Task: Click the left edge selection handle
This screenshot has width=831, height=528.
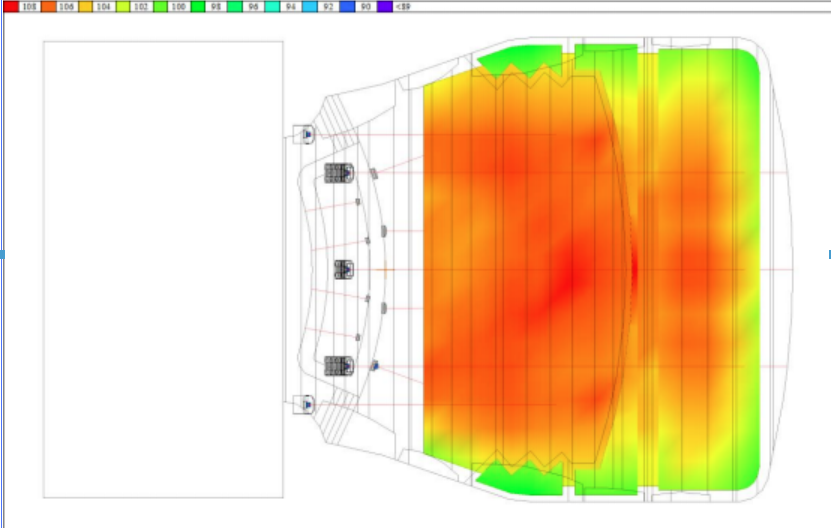Action: tap(2, 254)
